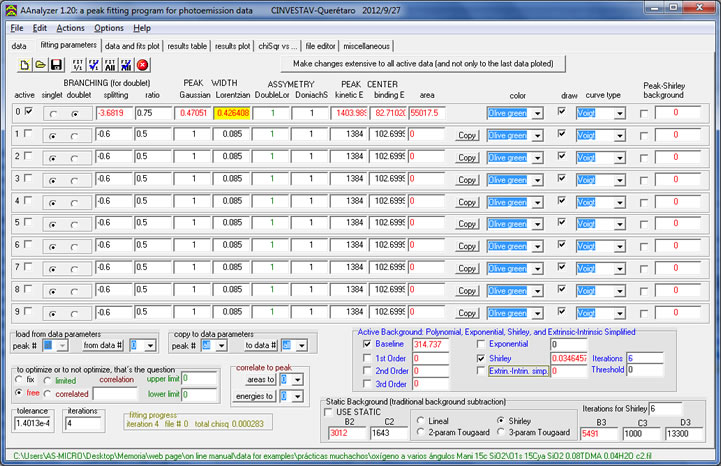Click the FIT icon with blue checkmark

(93, 64)
